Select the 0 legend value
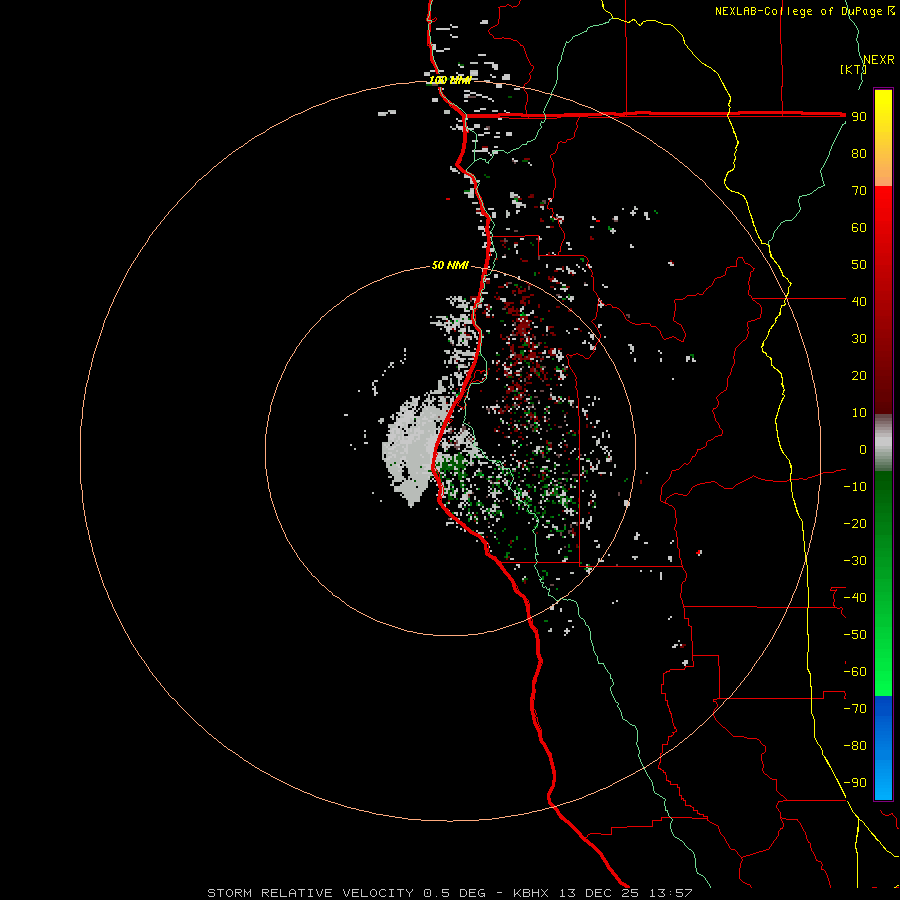This screenshot has width=900, height=900. [x=863, y=449]
